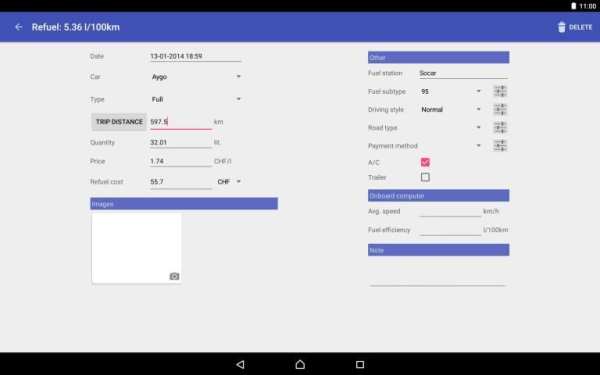
Task: Click the Delete trash icon
Action: click(561, 27)
